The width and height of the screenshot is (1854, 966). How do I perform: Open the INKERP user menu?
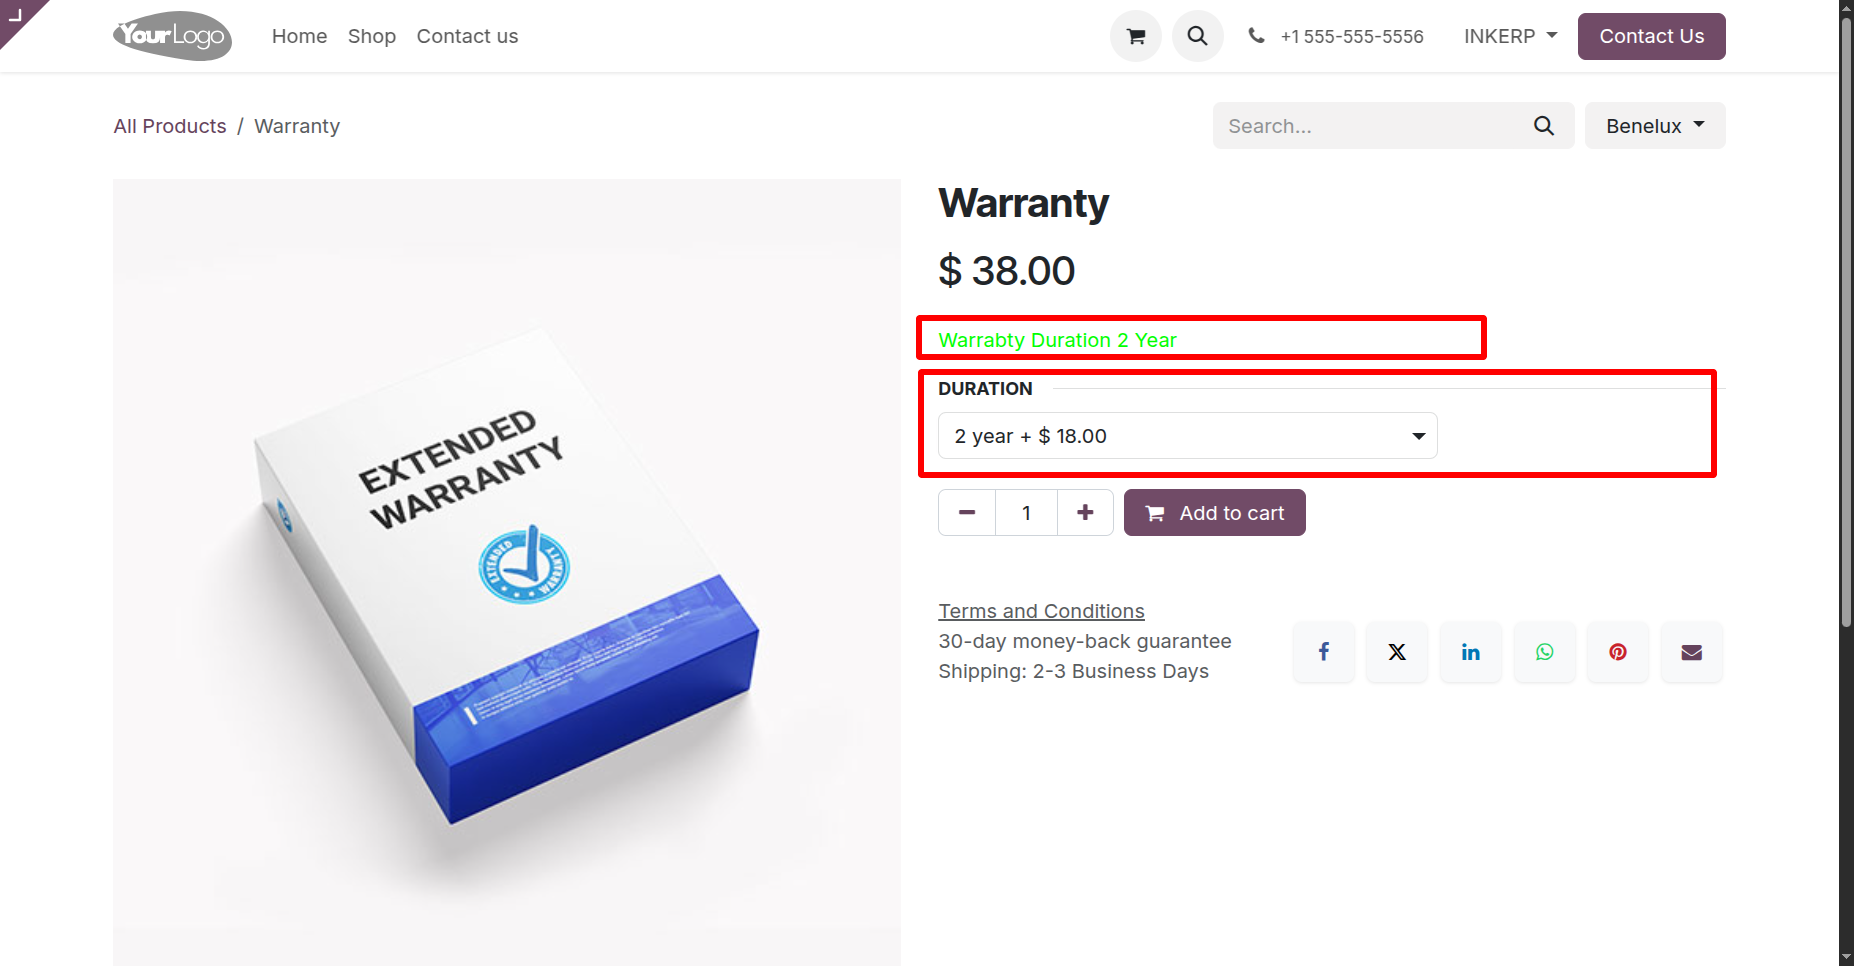point(1510,36)
